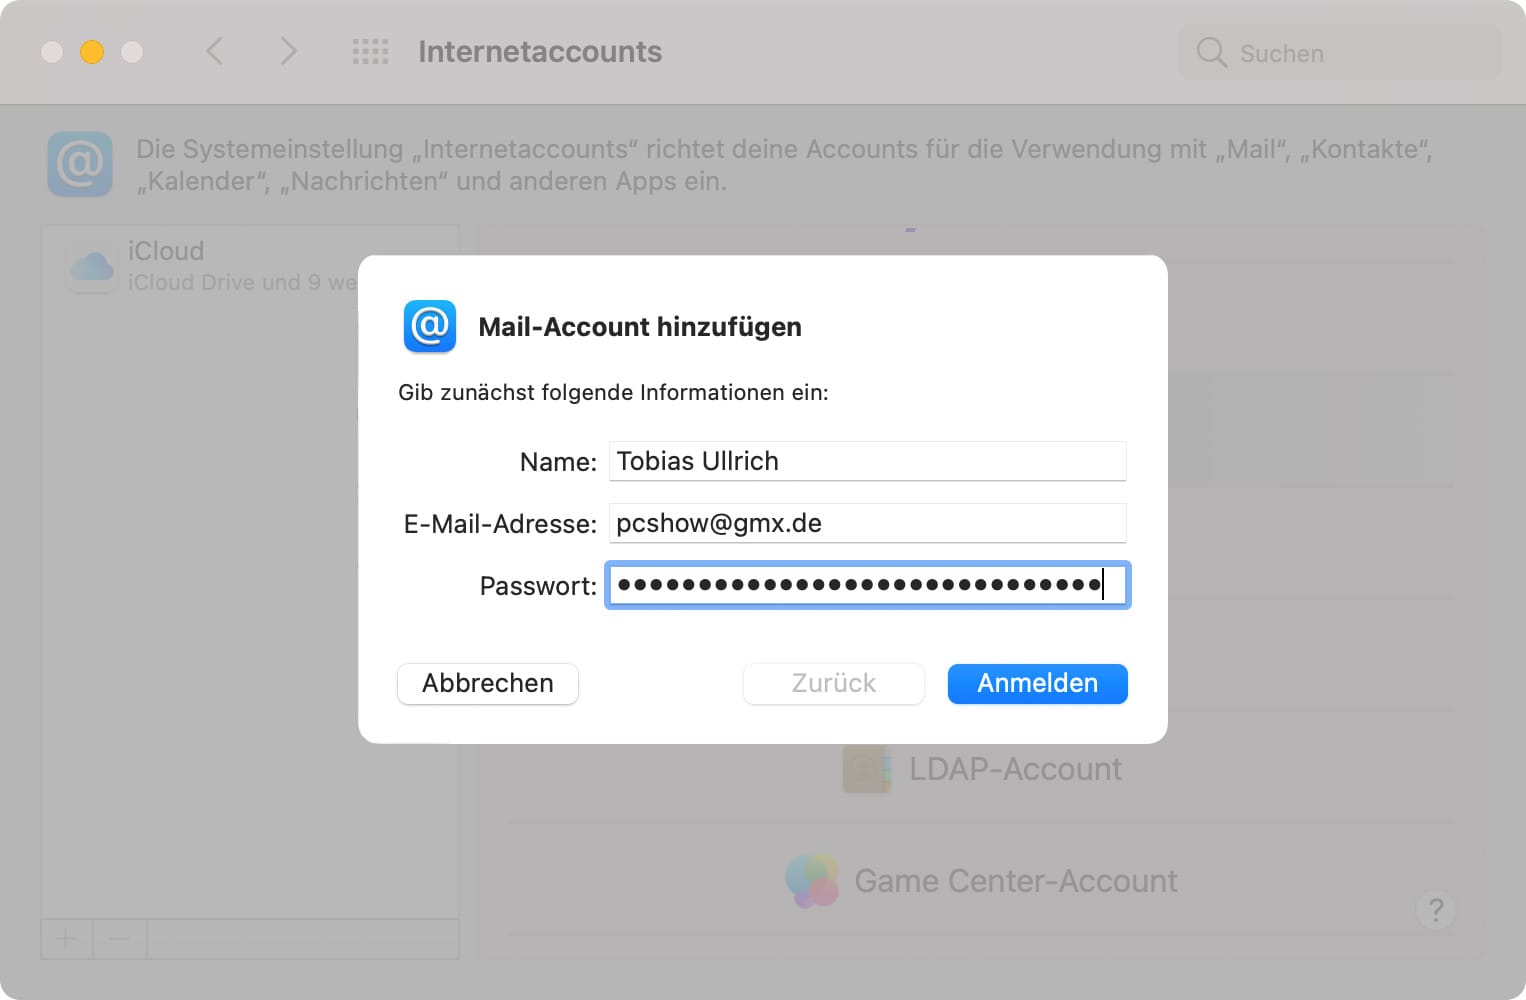Click into the E-Mail-Adresse field
This screenshot has width=1526, height=1000.
coord(867,523)
